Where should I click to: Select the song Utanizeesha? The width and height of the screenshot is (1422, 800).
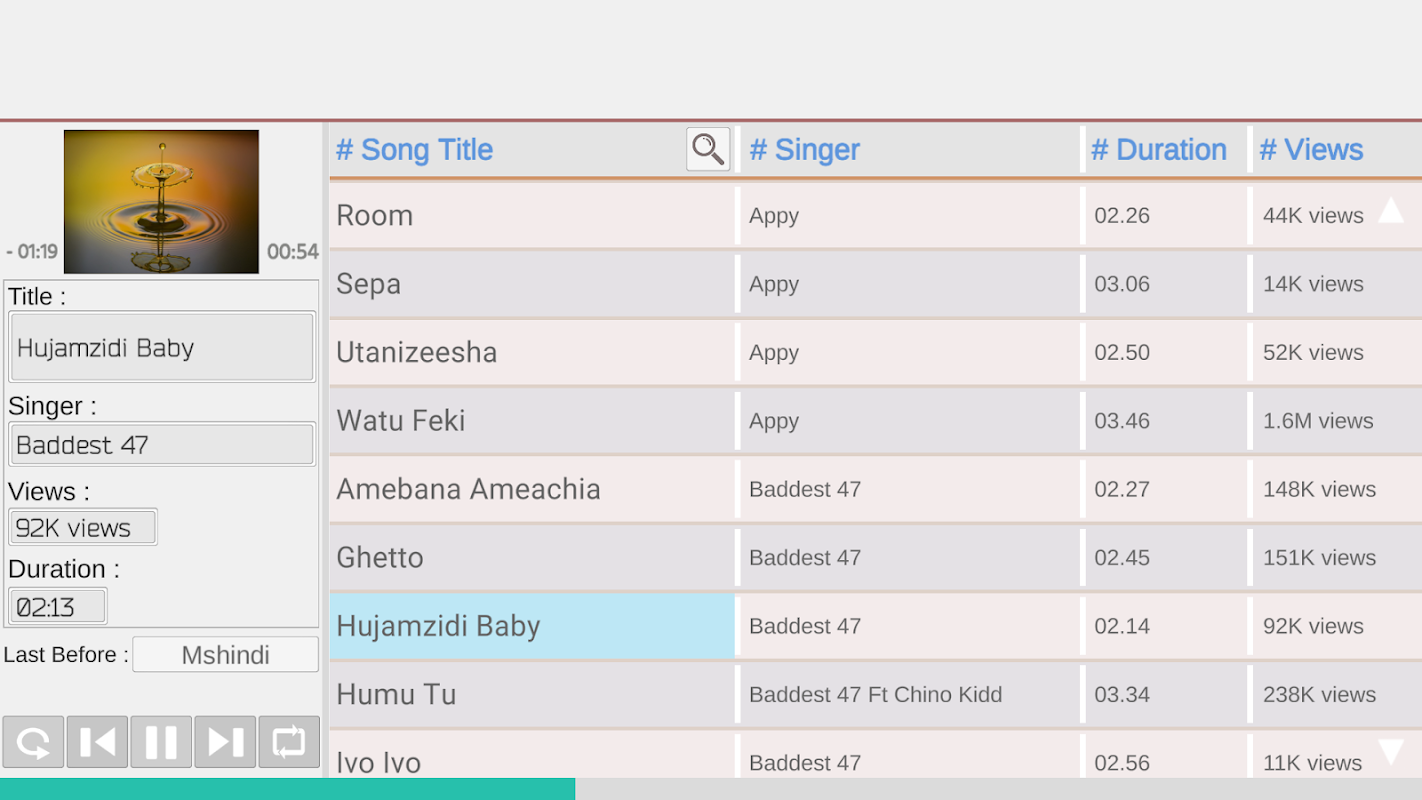pyautogui.click(x=416, y=352)
